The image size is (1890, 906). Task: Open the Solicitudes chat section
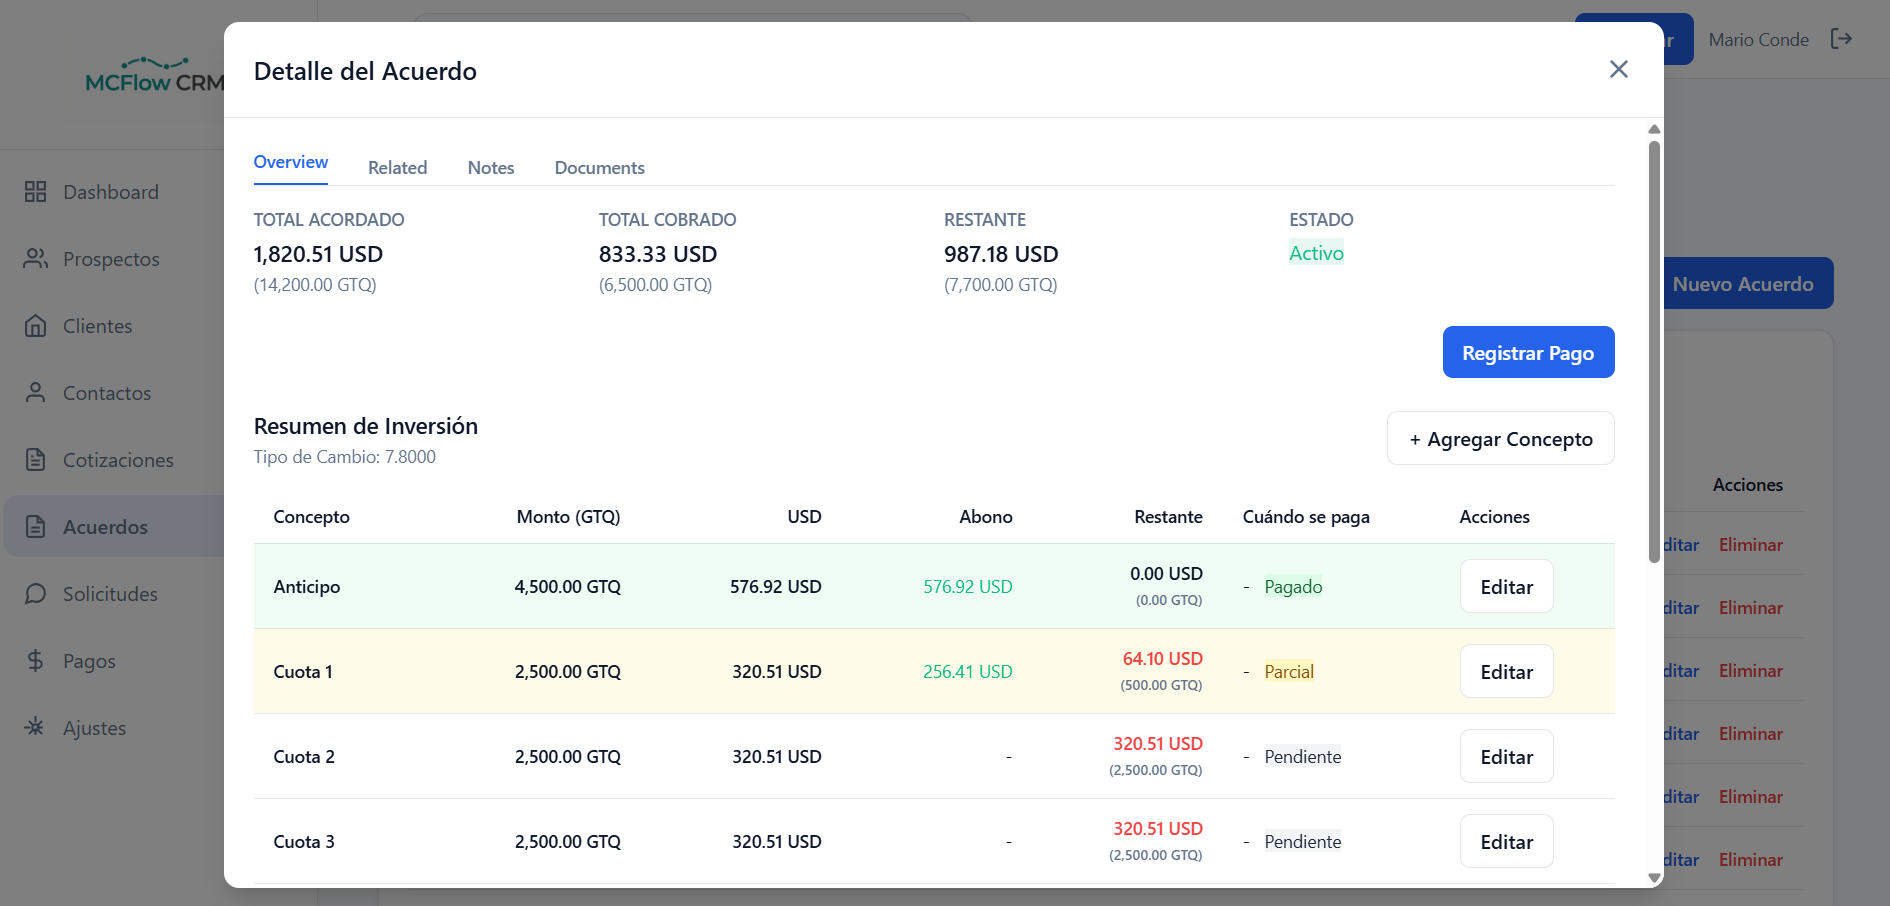[x=110, y=593]
